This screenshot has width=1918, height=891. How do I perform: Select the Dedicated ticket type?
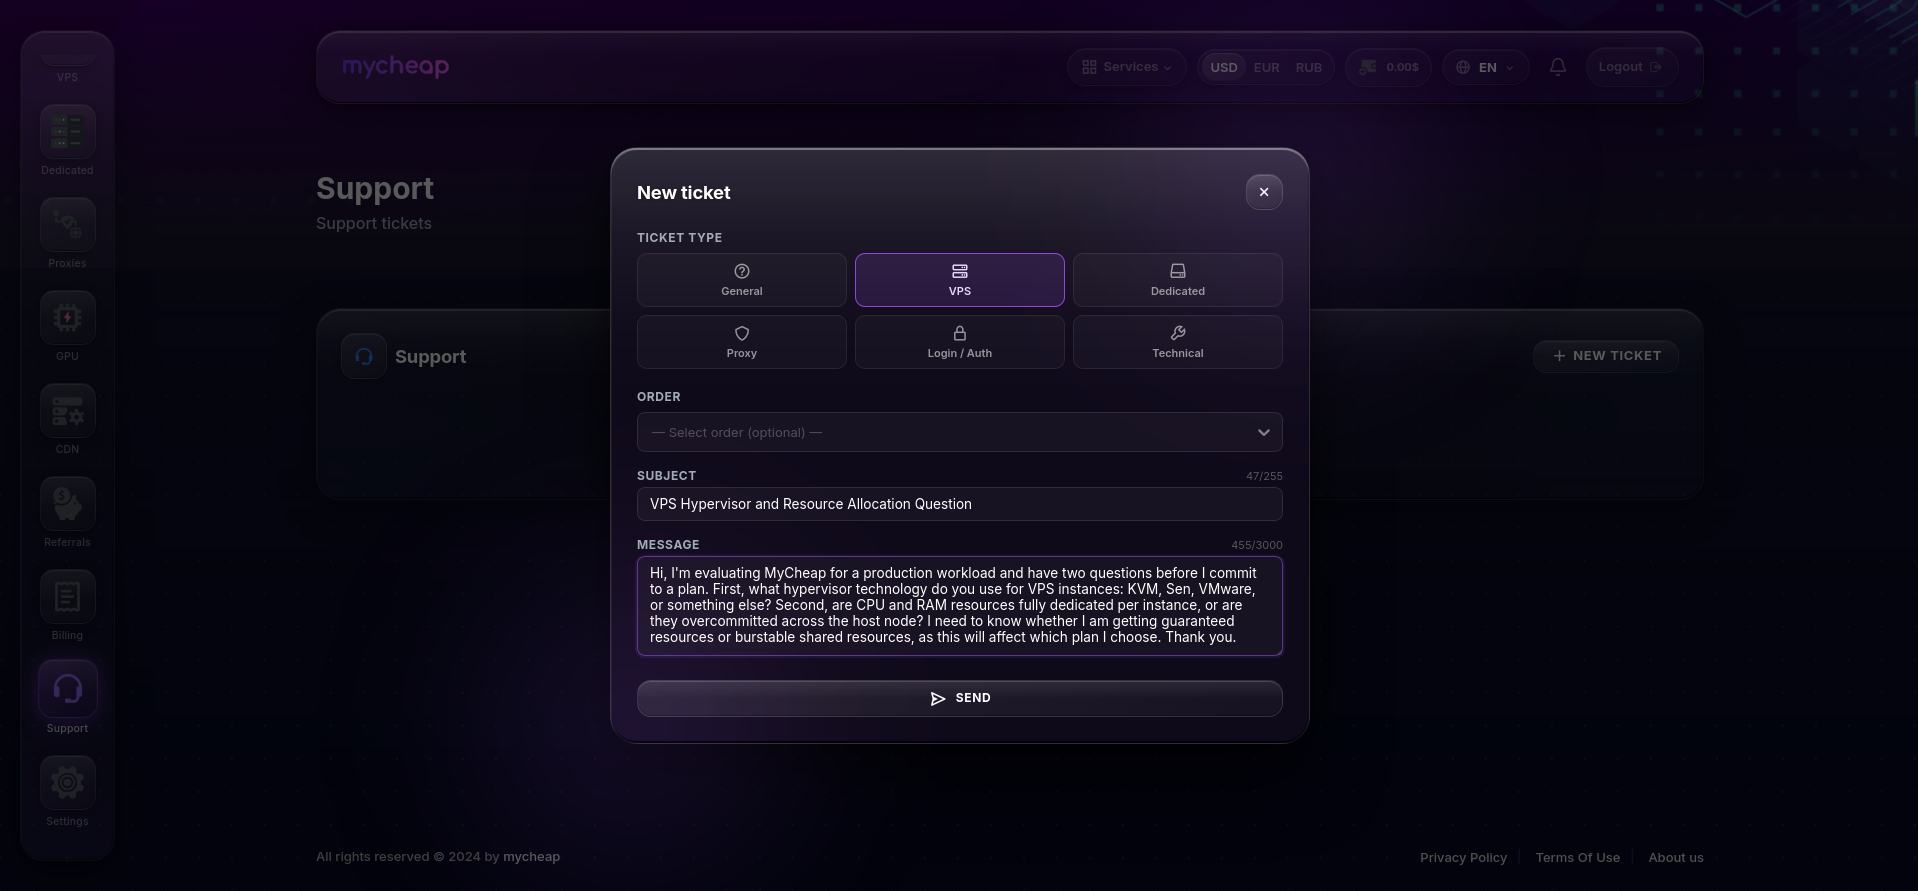pyautogui.click(x=1178, y=280)
